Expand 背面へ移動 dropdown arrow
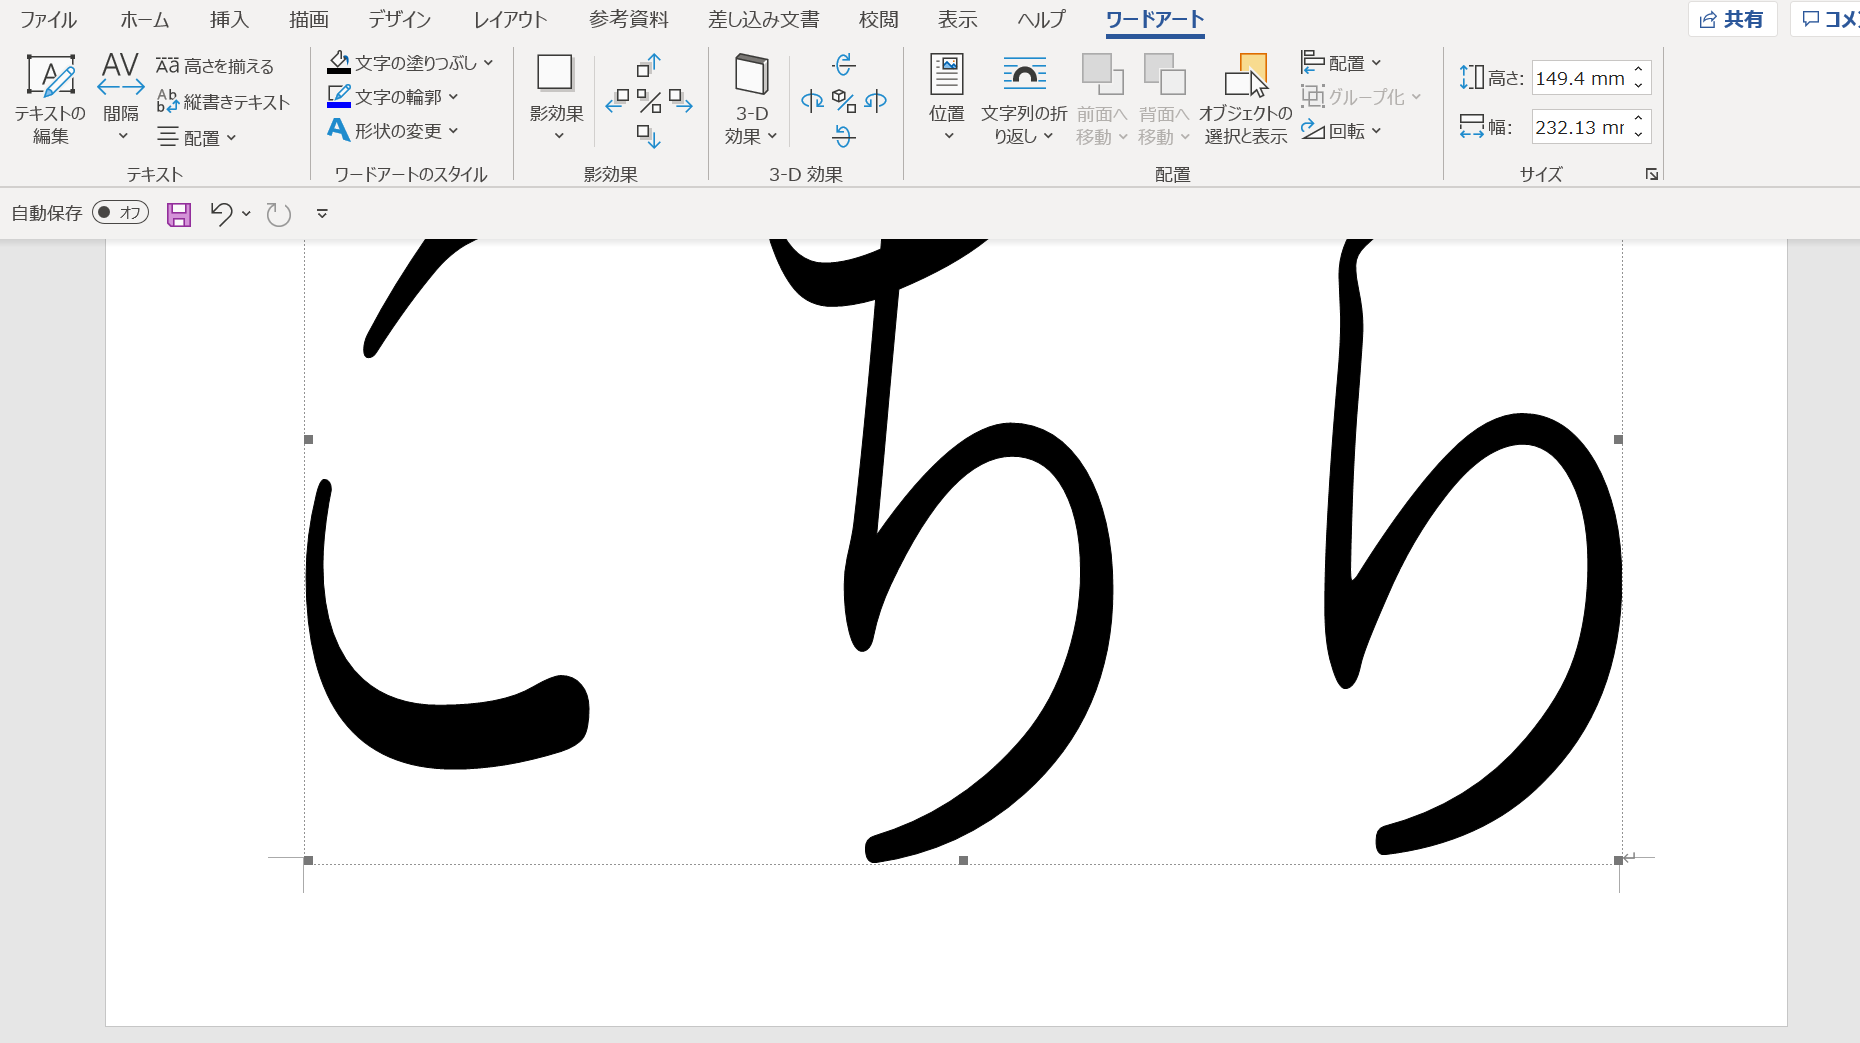Screen dimensions: 1860x1043 pos(1185,137)
